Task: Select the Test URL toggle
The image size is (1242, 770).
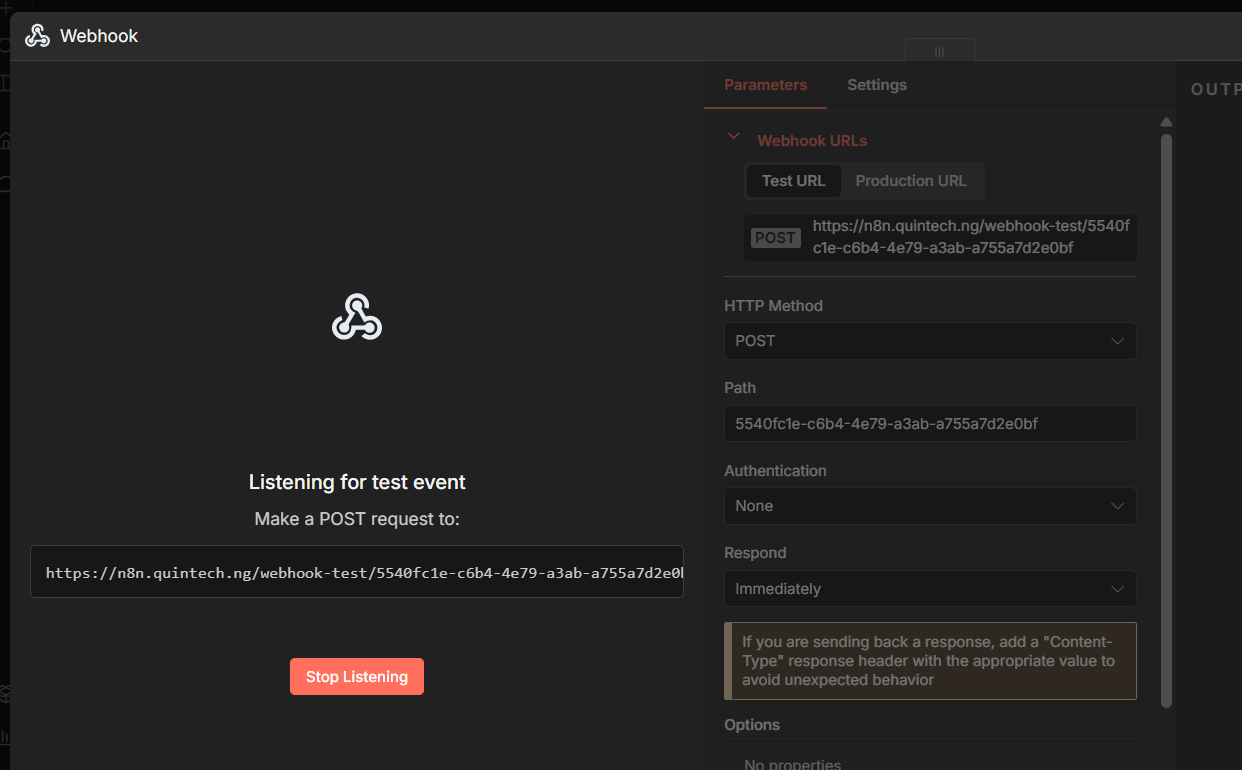Action: coord(793,181)
